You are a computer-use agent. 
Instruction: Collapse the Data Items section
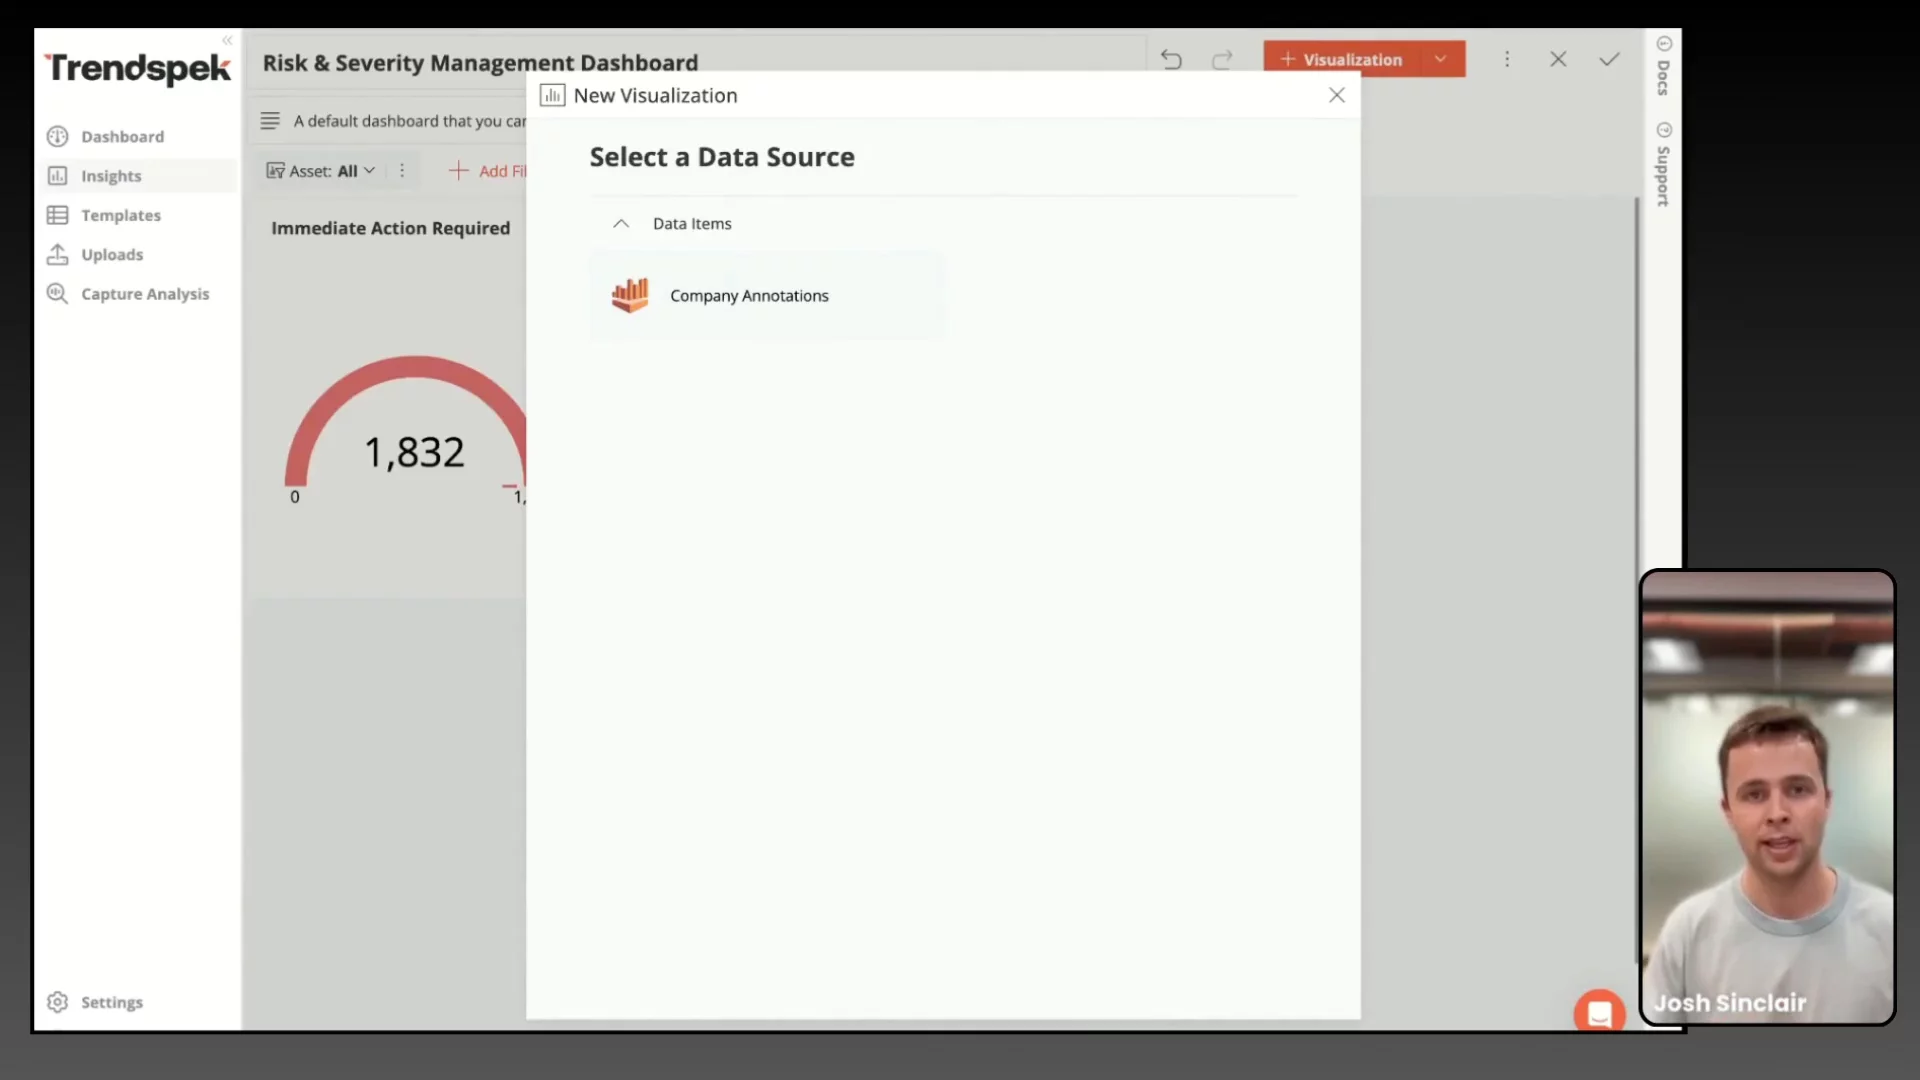click(x=621, y=224)
